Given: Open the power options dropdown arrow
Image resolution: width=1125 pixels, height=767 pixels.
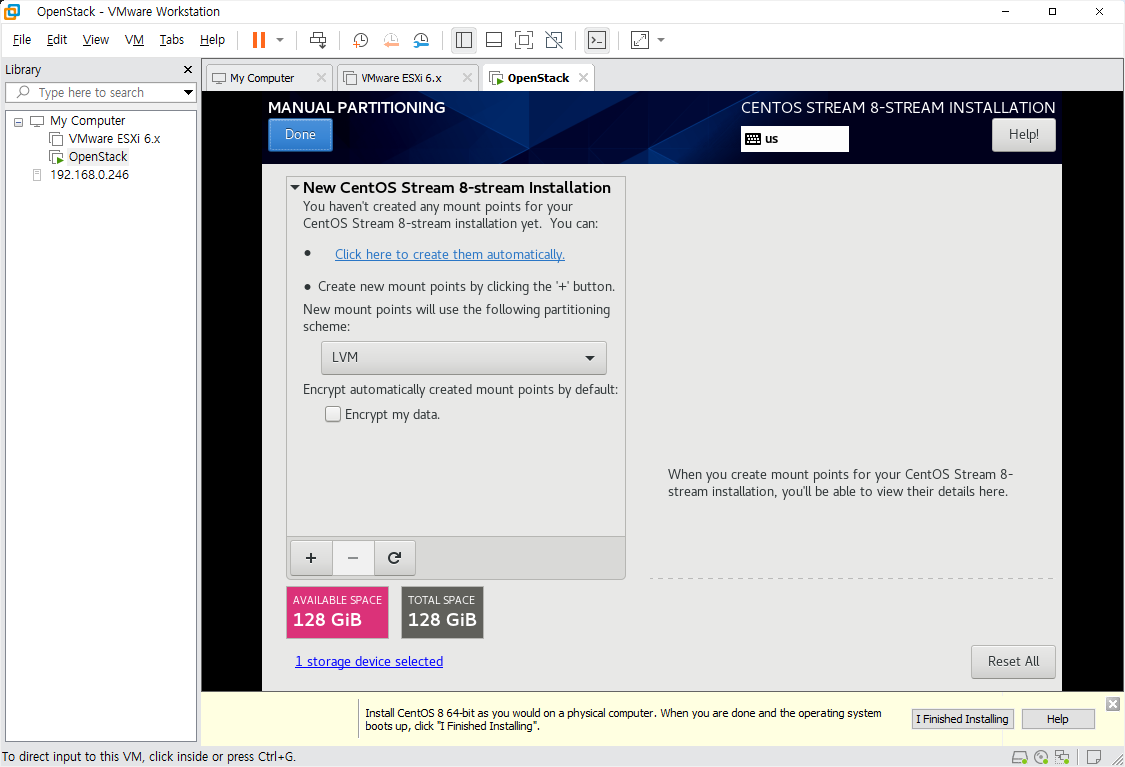Looking at the screenshot, I should 280,40.
